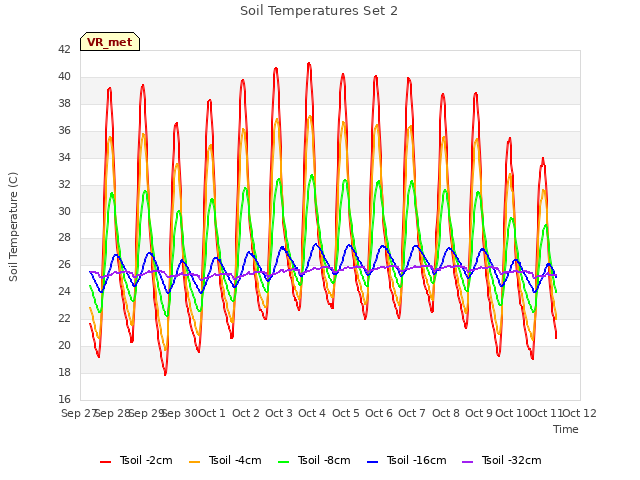
Task: Click the 32 y-axis tick label
Action: (64, 184)
